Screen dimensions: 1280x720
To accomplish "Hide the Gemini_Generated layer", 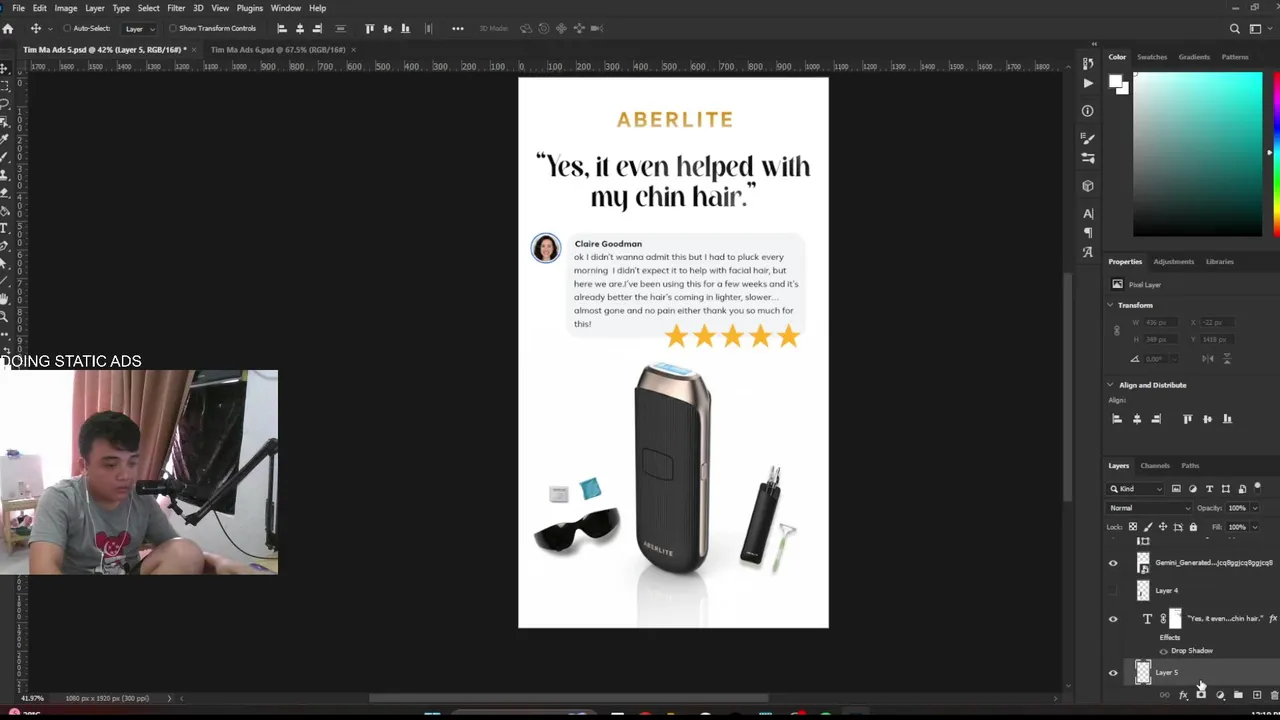I will [x=1113, y=563].
